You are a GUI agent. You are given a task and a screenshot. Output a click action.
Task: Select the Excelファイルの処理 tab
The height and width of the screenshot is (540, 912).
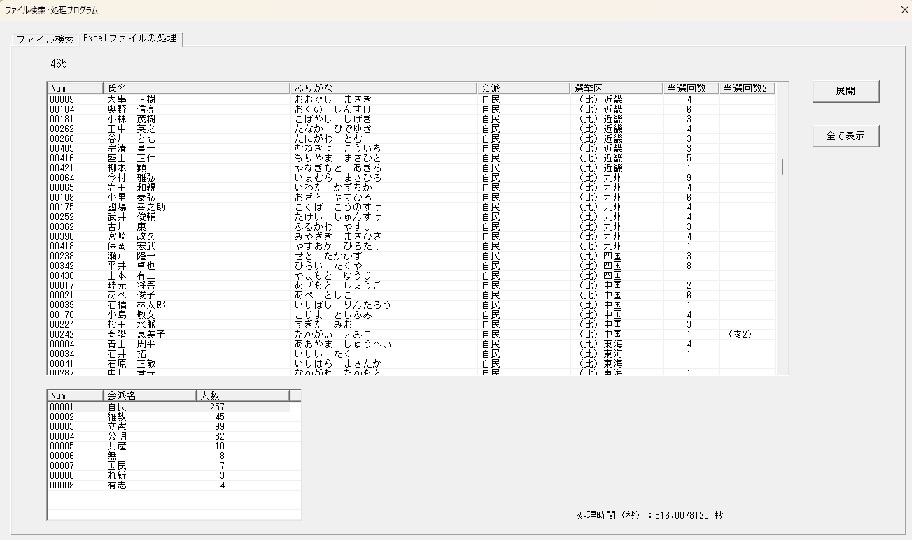(131, 39)
